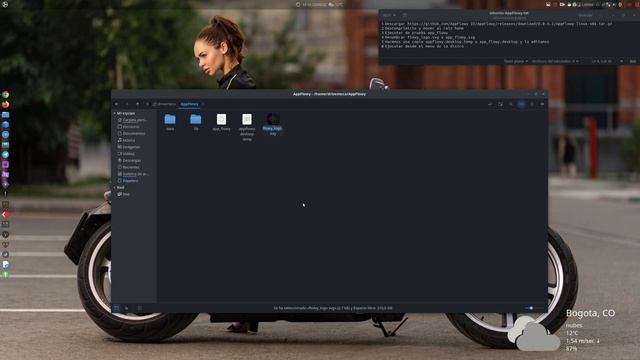Select the drivemeca breadcrumb button
The image size is (640, 360).
coord(164,104)
